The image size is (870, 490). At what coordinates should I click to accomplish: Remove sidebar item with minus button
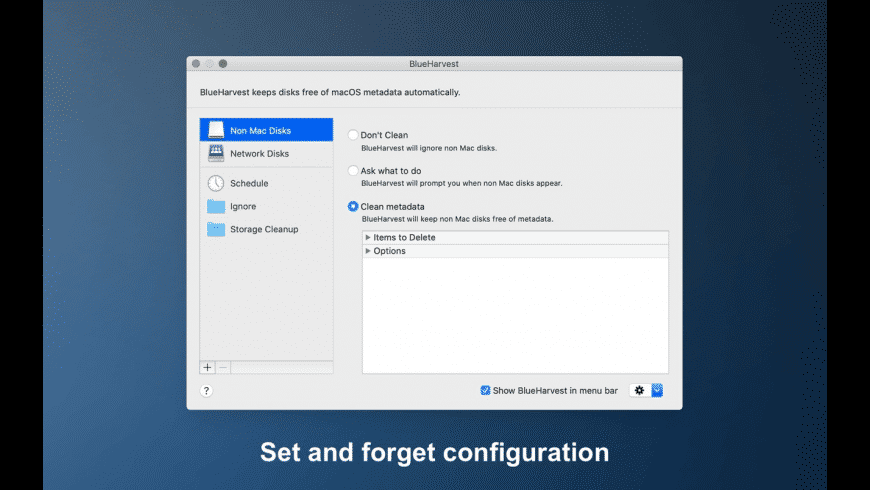pyautogui.click(x=223, y=367)
